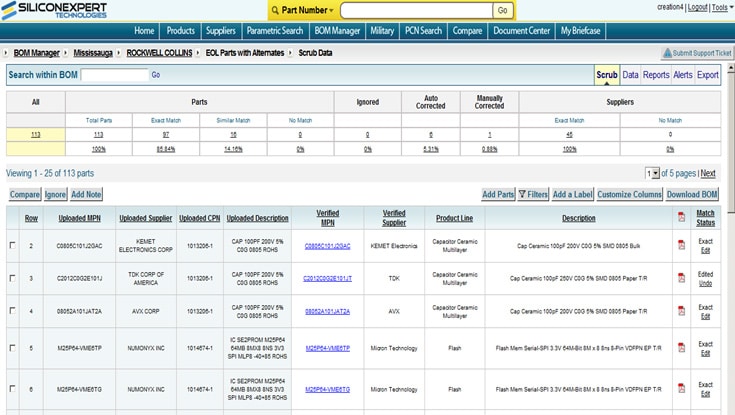The image size is (735, 415).
Task: Switch to the Alerts tab
Action: tap(682, 75)
